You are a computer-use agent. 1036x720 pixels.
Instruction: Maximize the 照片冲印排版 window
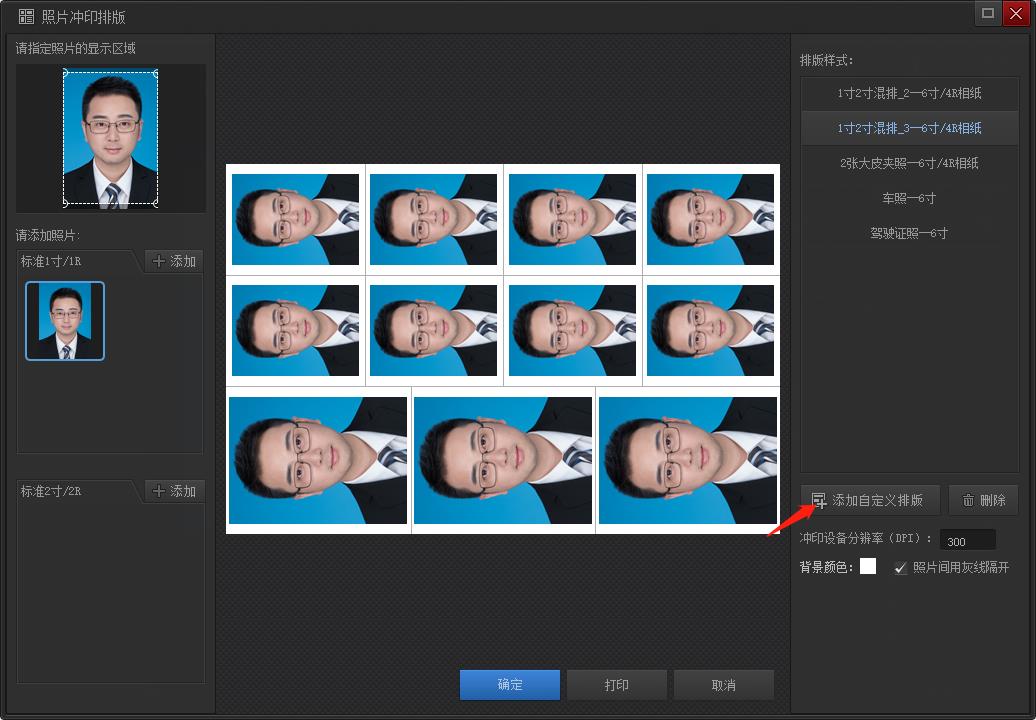coord(988,13)
